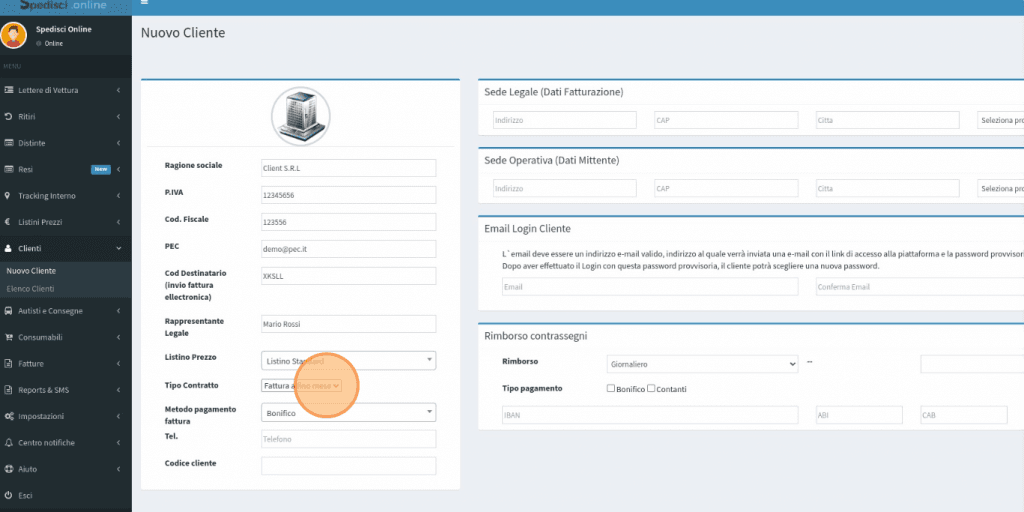Click the Autisti e Consegne truck icon

pos(8,311)
